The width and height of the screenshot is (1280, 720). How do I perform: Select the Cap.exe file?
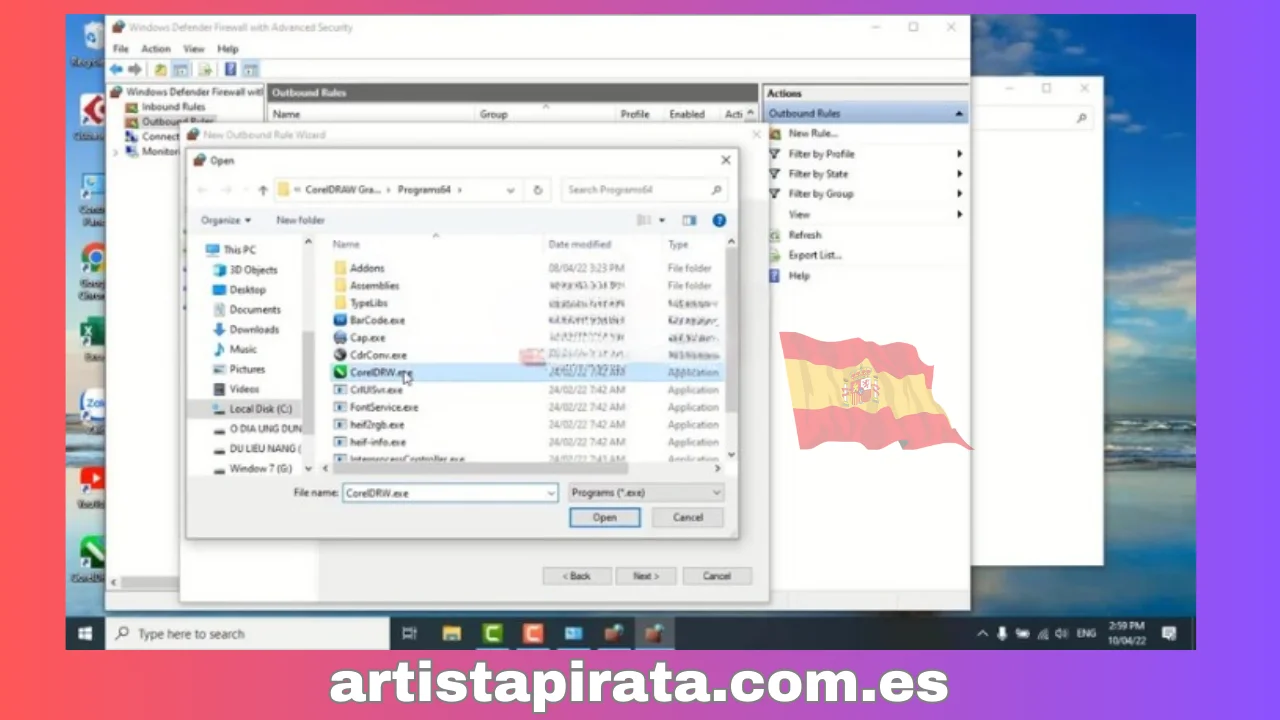[x=366, y=338]
